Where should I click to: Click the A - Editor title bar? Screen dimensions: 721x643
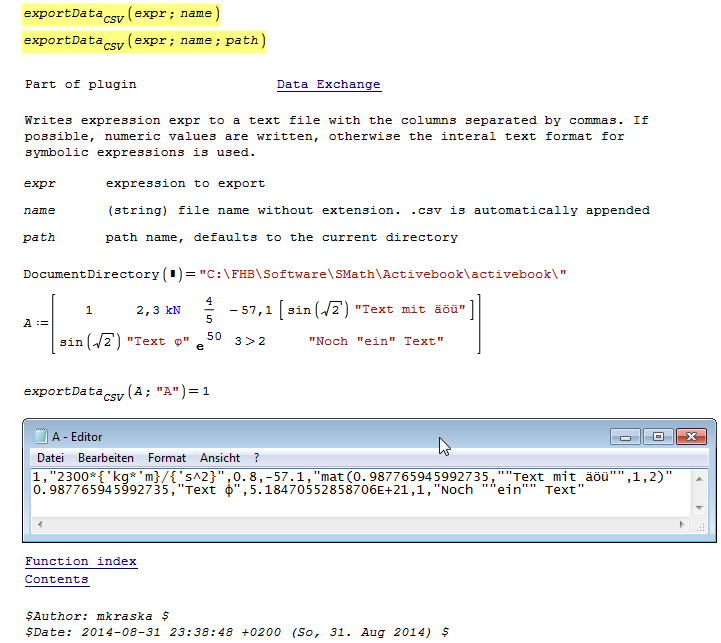click(x=300, y=436)
